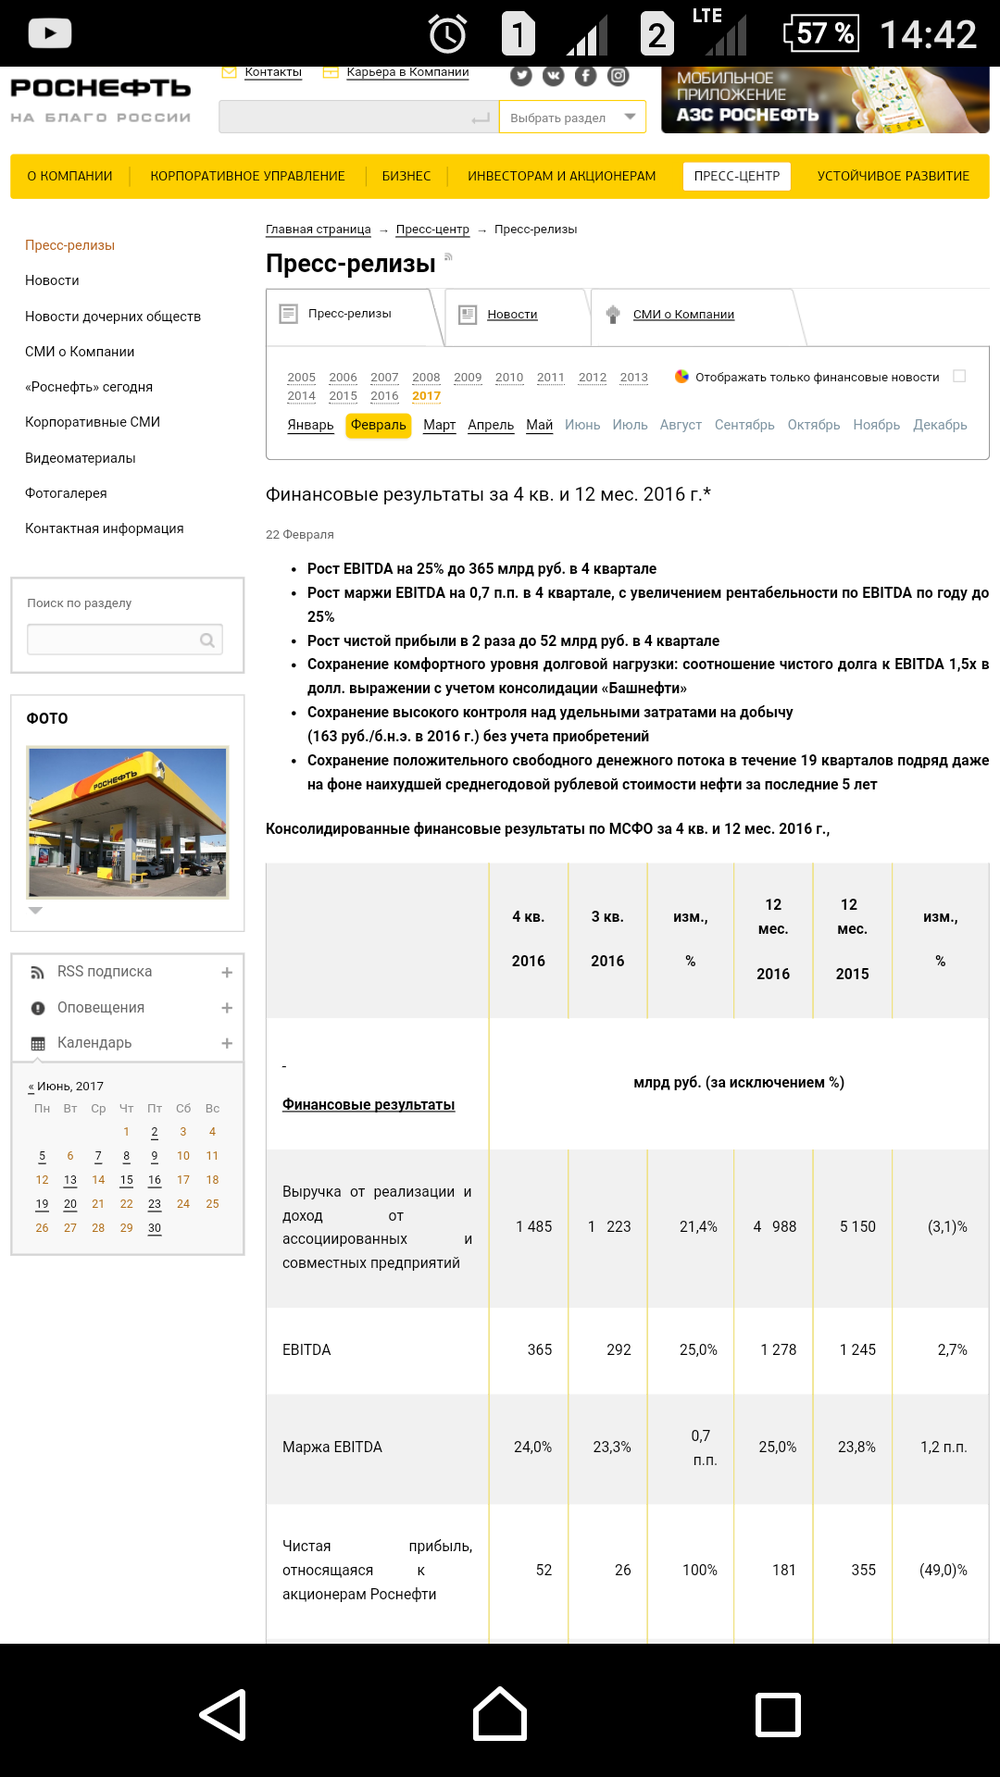The image size is (1000, 1777).
Task: Click the down arrow under the photo
Action: pos(36,910)
